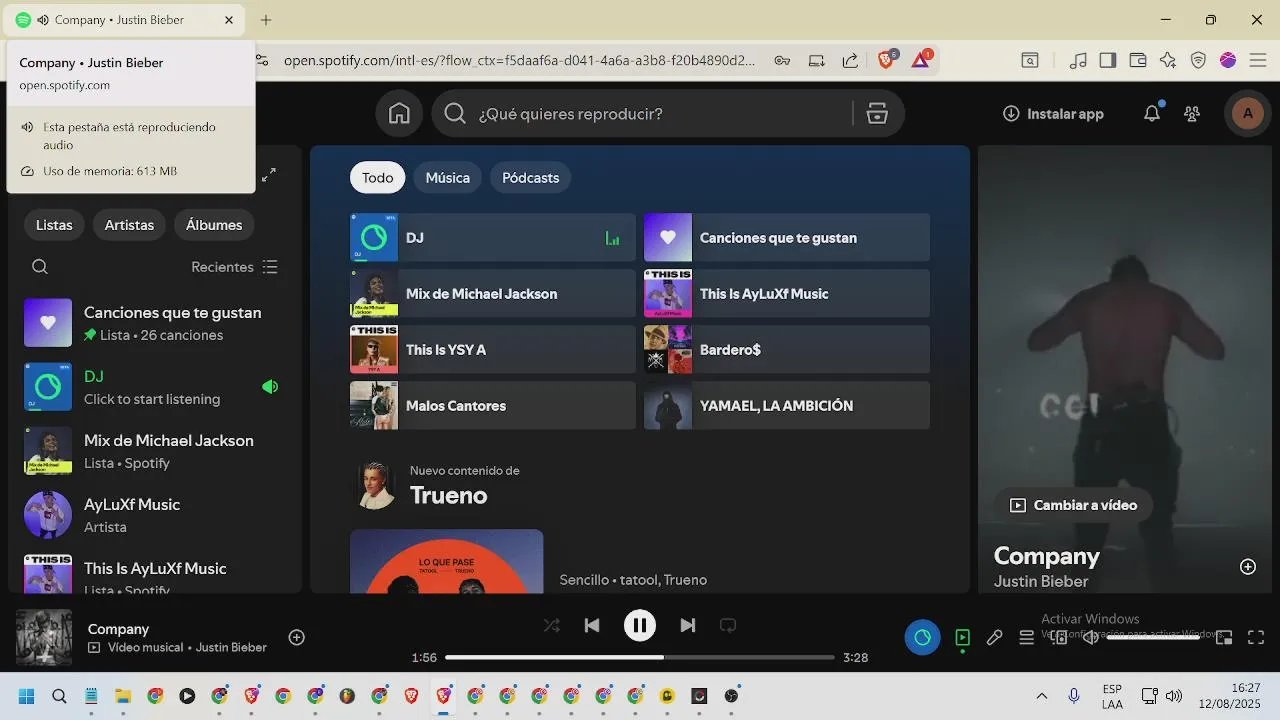Toggle the browser sidebar panel icon
Screen dimensions: 1280x720
(x=1108, y=60)
